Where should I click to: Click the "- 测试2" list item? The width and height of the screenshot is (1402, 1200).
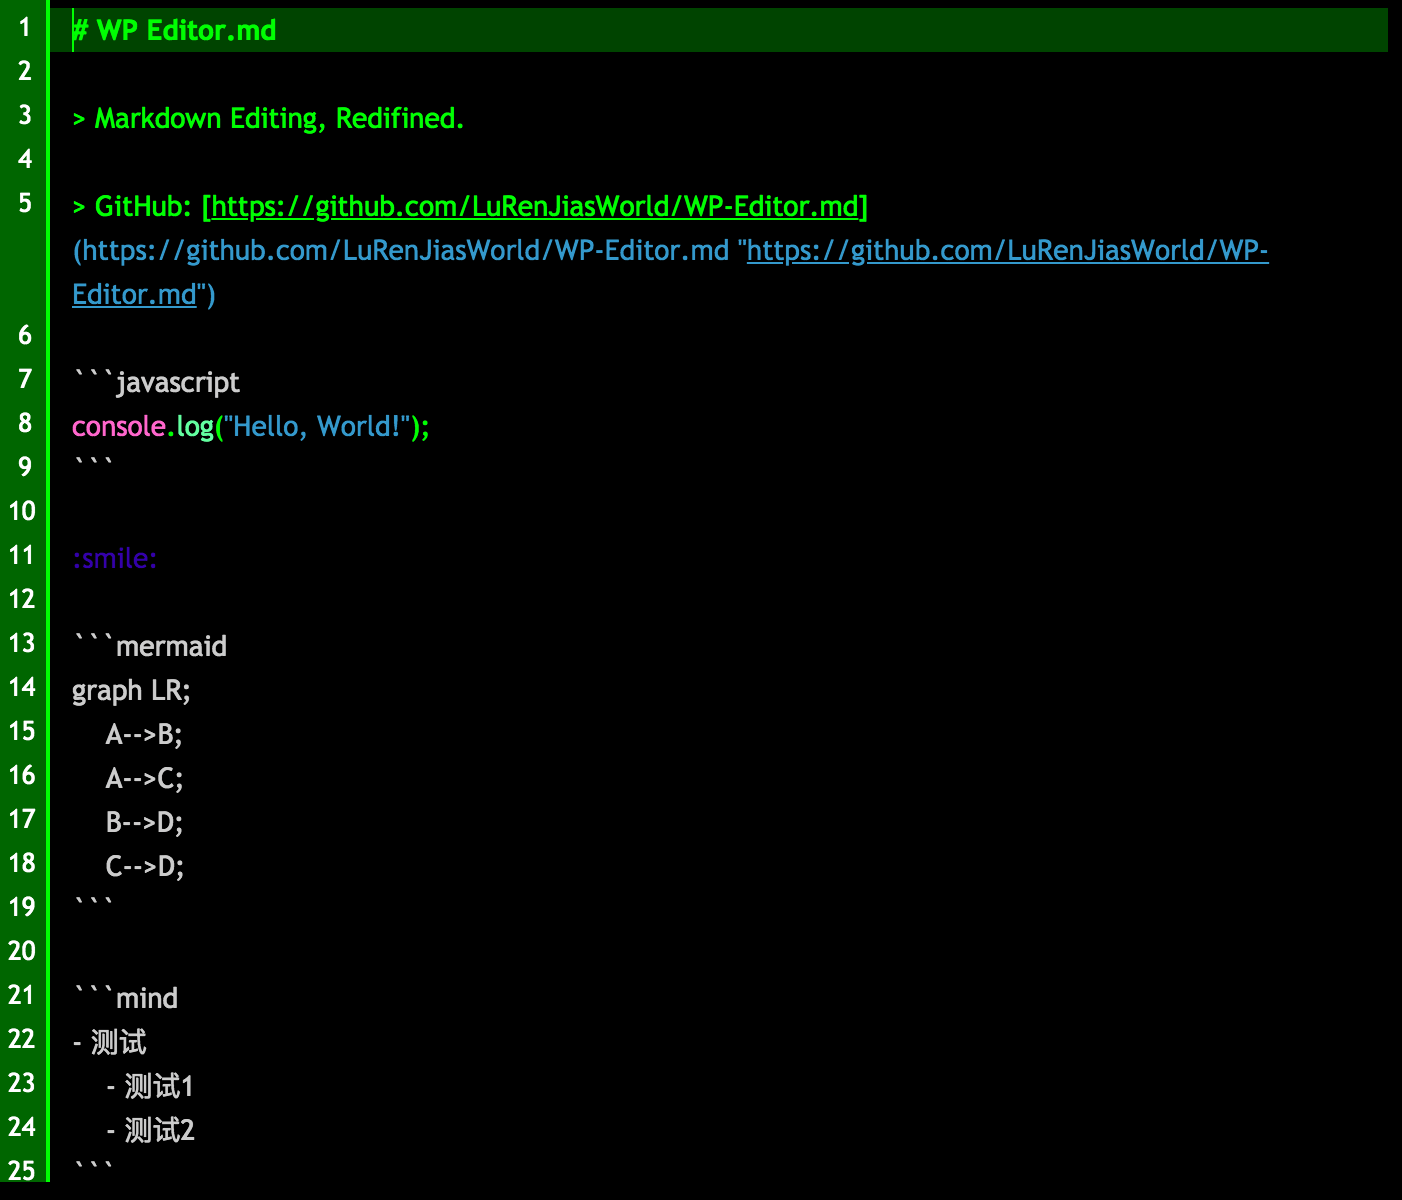pyautogui.click(x=150, y=1130)
